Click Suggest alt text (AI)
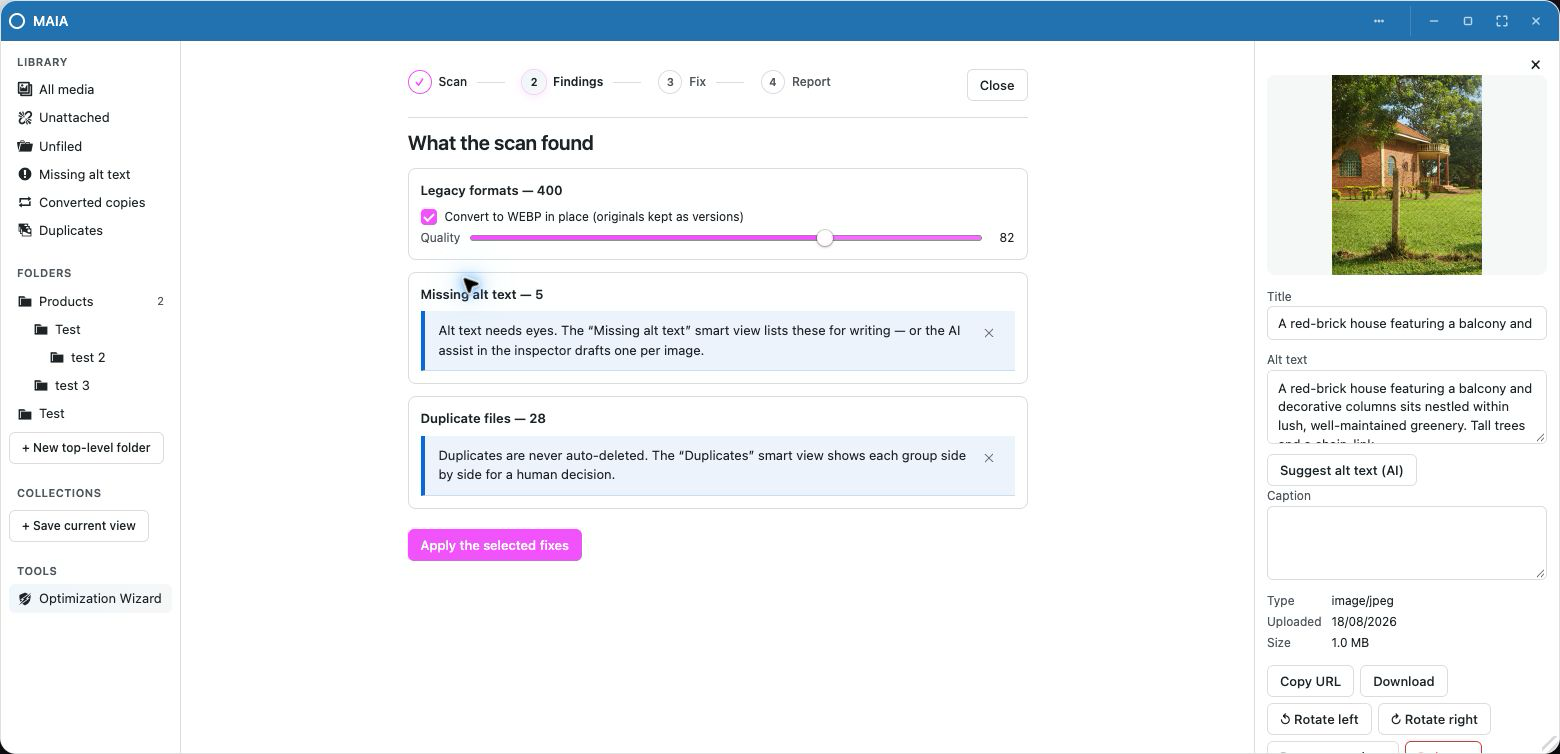The width and height of the screenshot is (1560, 754). 1342,470
